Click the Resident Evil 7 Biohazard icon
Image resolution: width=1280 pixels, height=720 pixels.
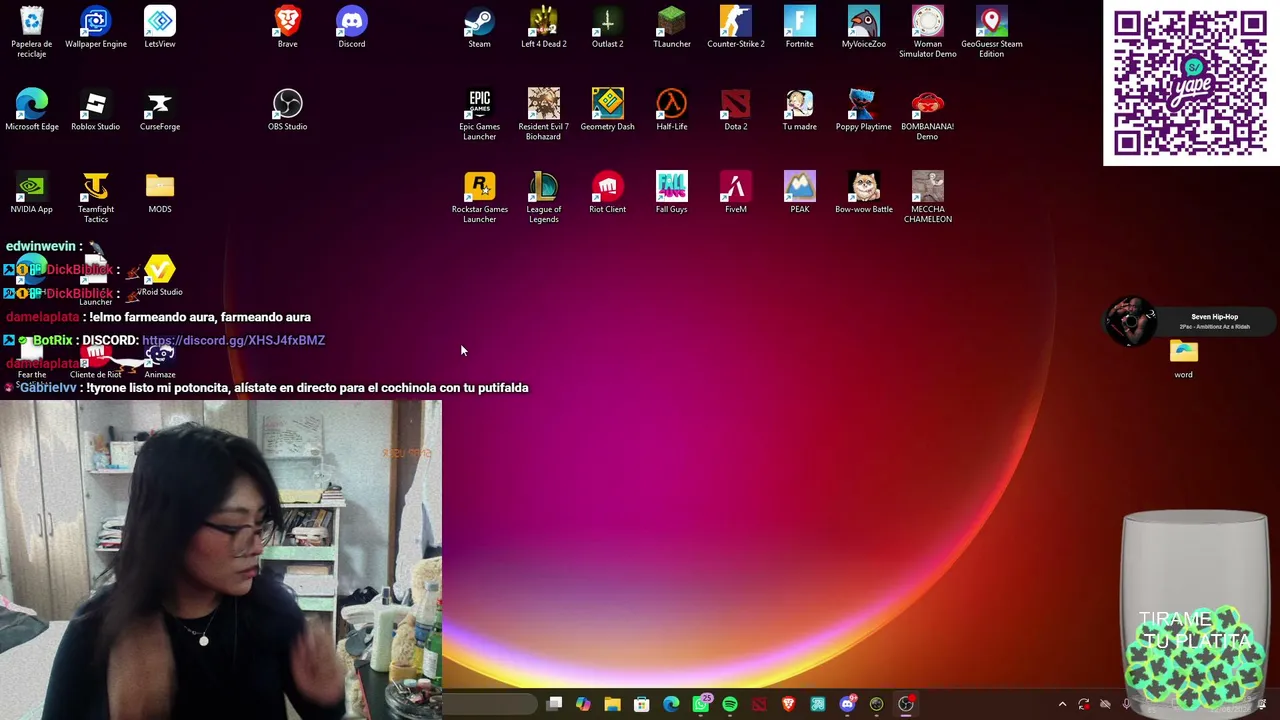[x=544, y=115]
